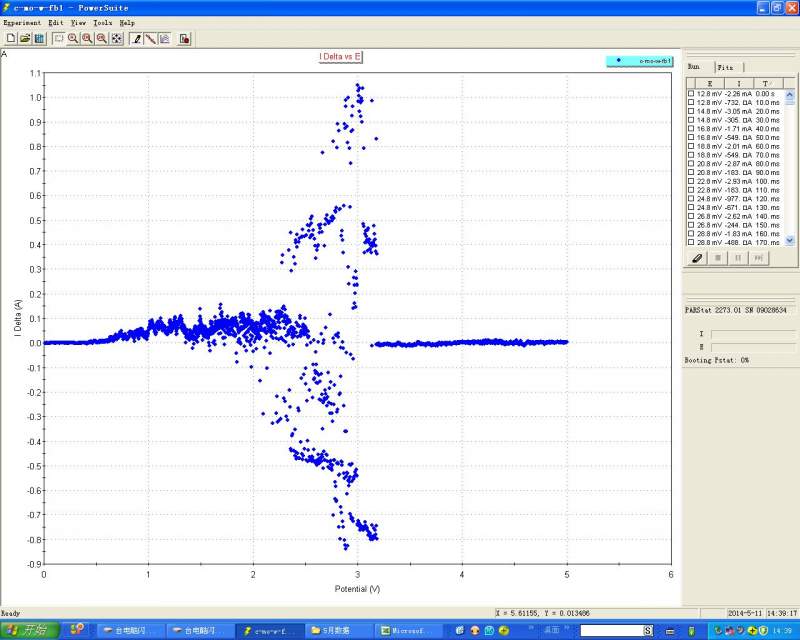
Task: Click the Open file folder icon
Action: pyautogui.click(x=25, y=38)
